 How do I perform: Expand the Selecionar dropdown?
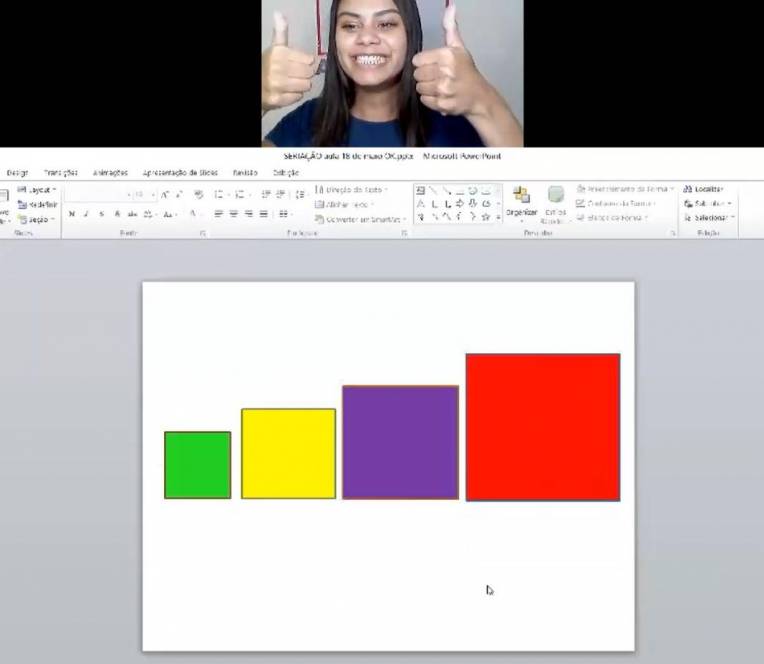click(710, 217)
